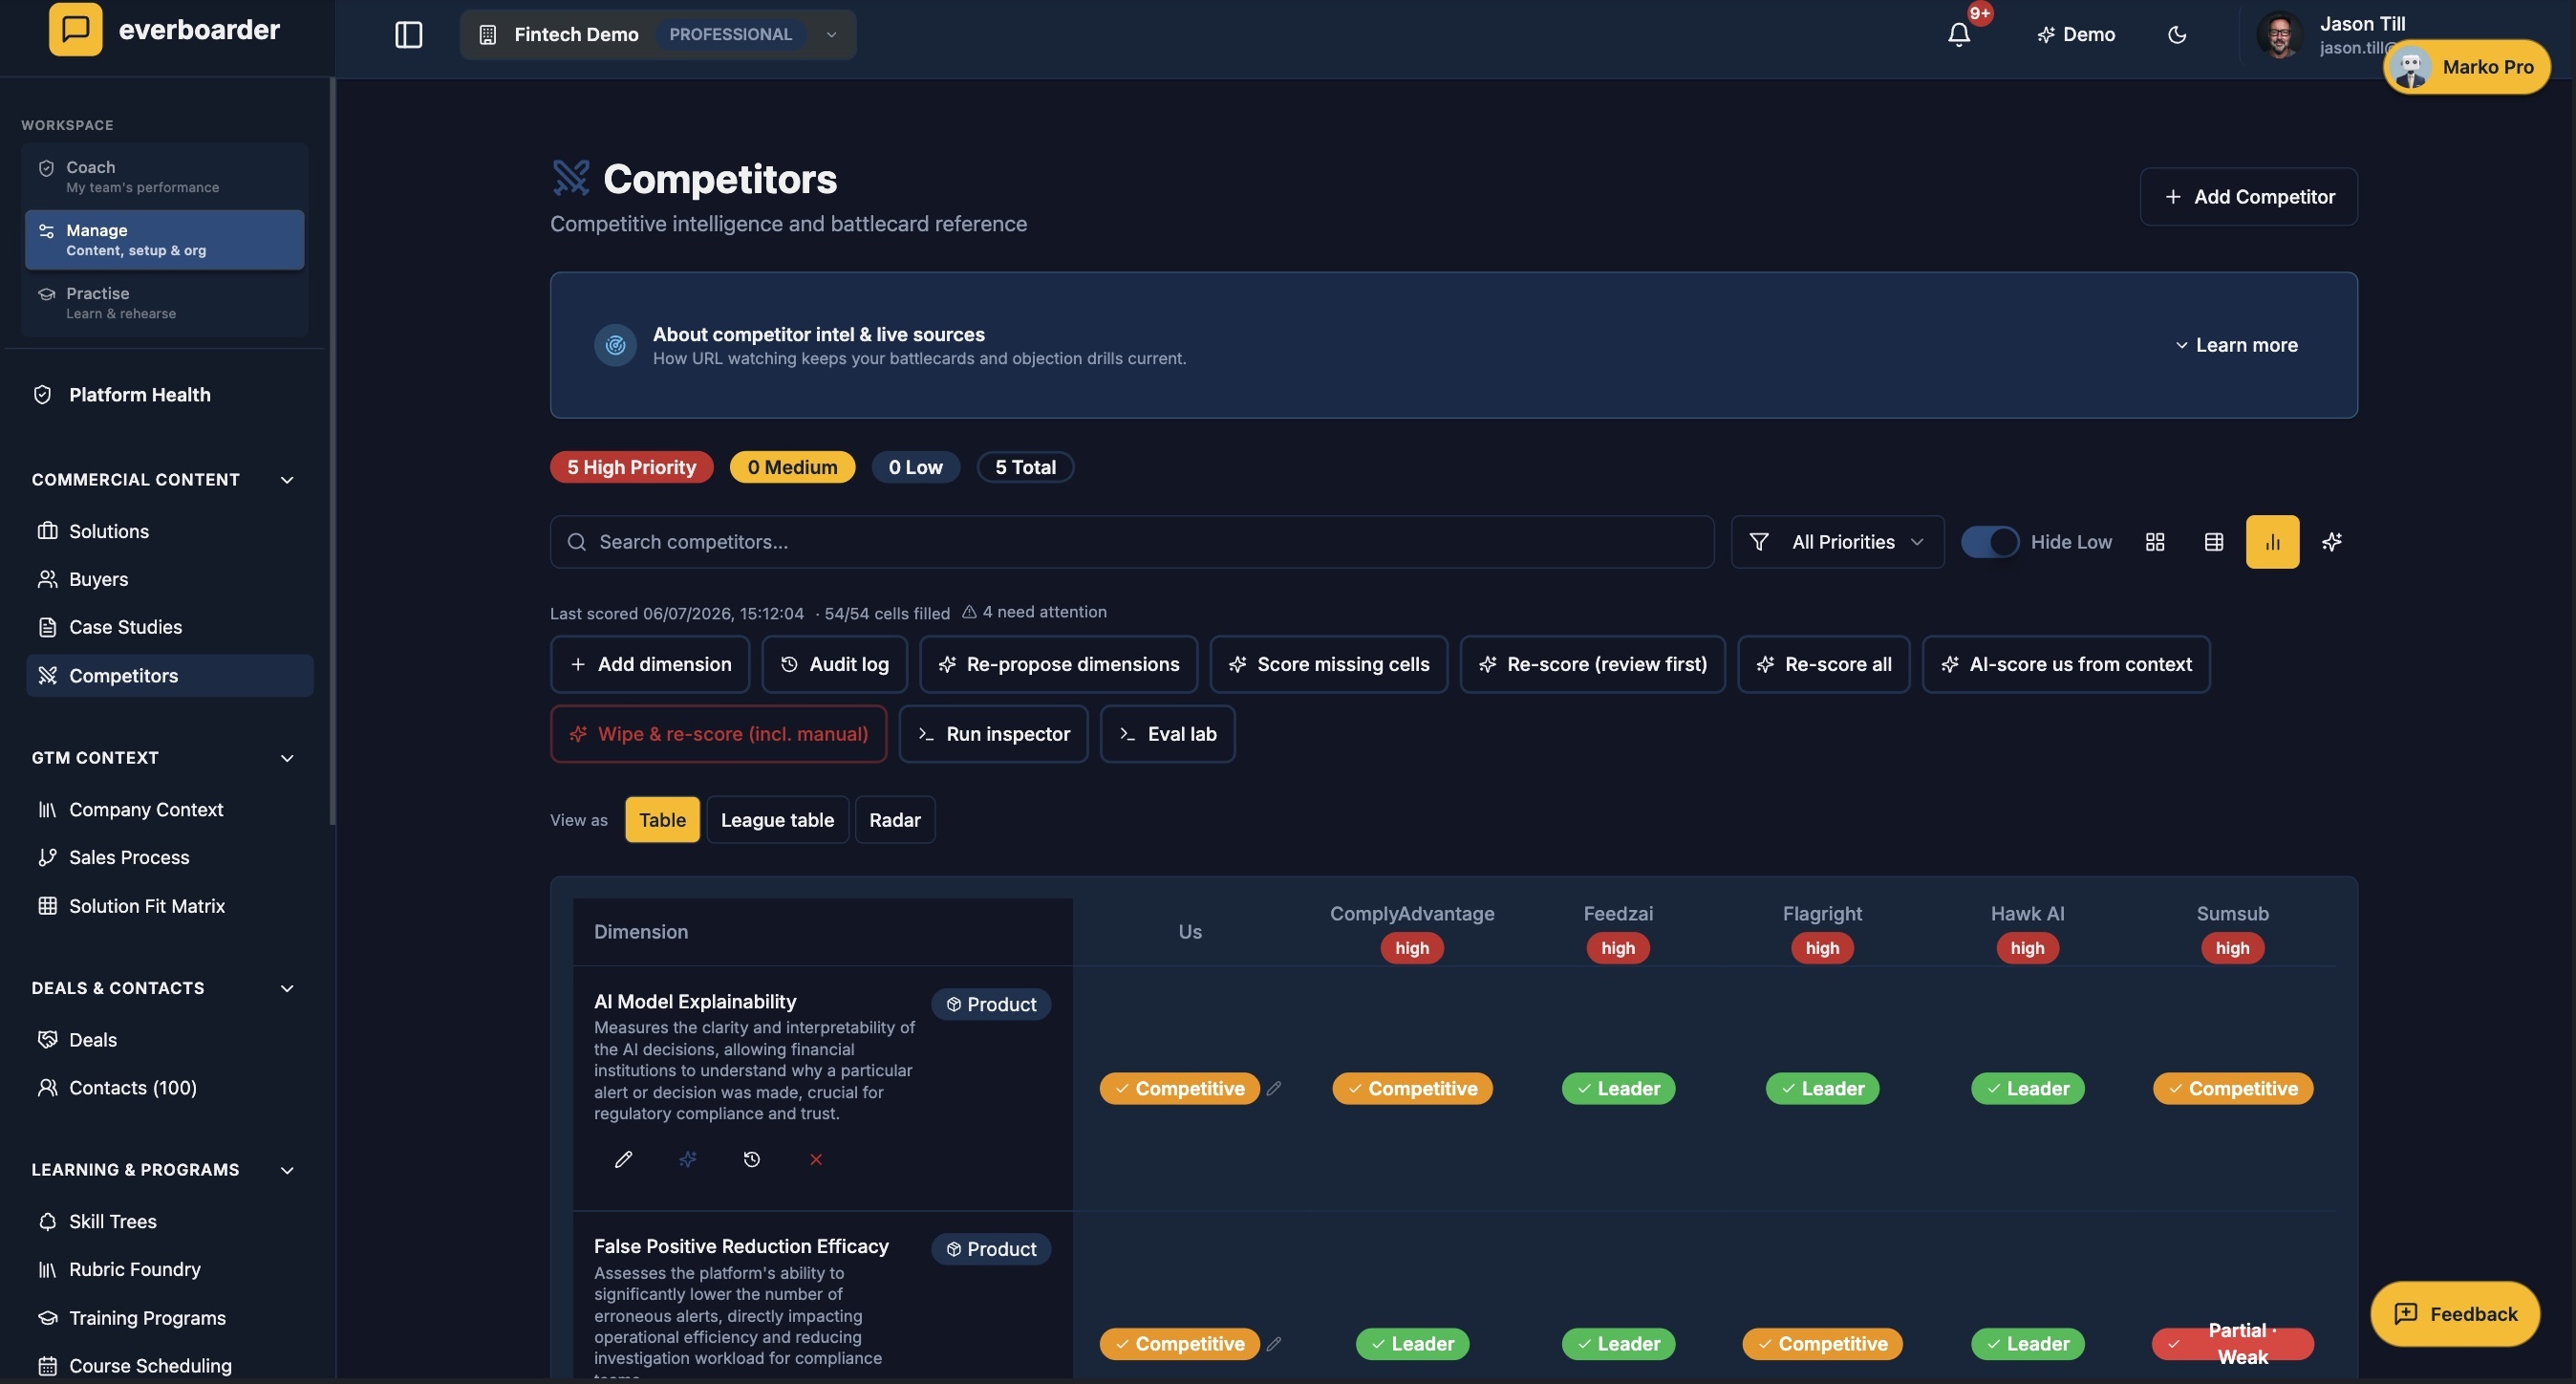This screenshot has width=2576, height=1384.
Task: Toggle the Hide Low switch
Action: click(x=1989, y=542)
